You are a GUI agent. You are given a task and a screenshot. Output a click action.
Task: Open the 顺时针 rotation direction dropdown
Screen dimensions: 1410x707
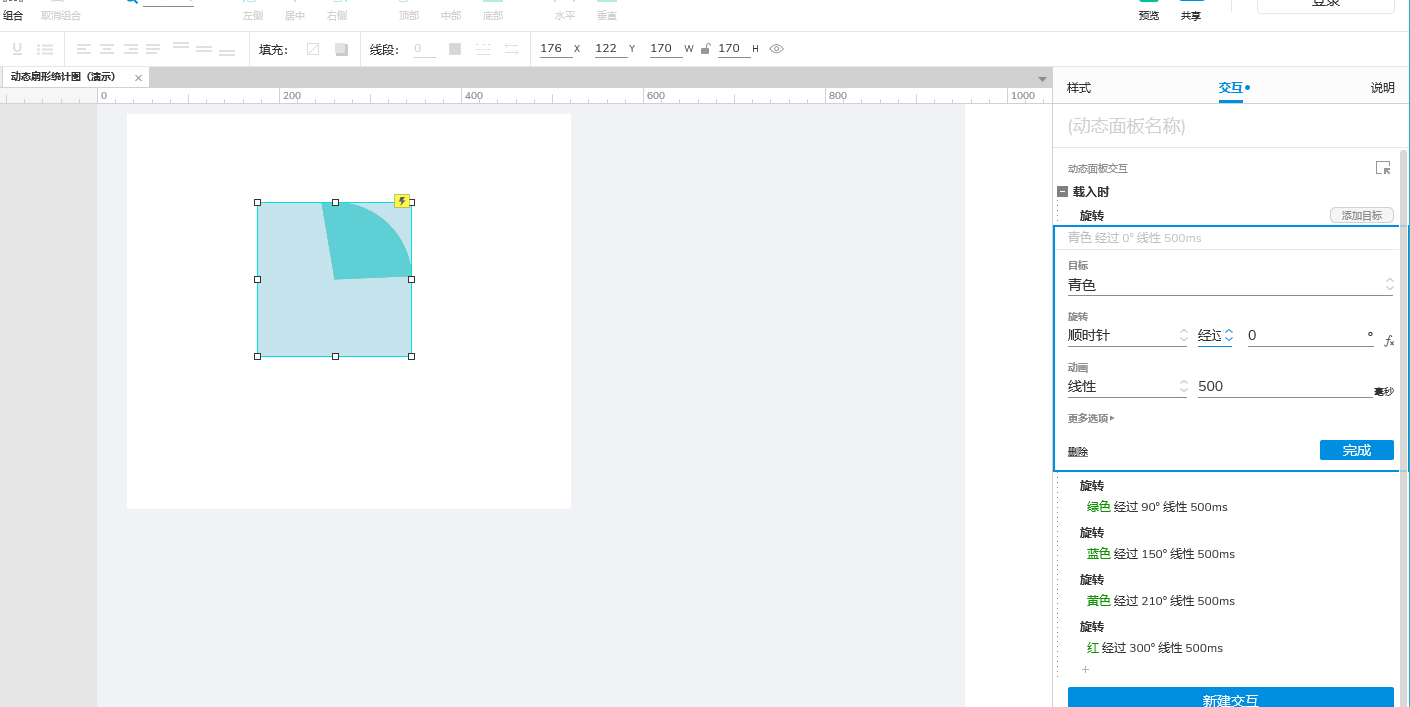(1127, 336)
